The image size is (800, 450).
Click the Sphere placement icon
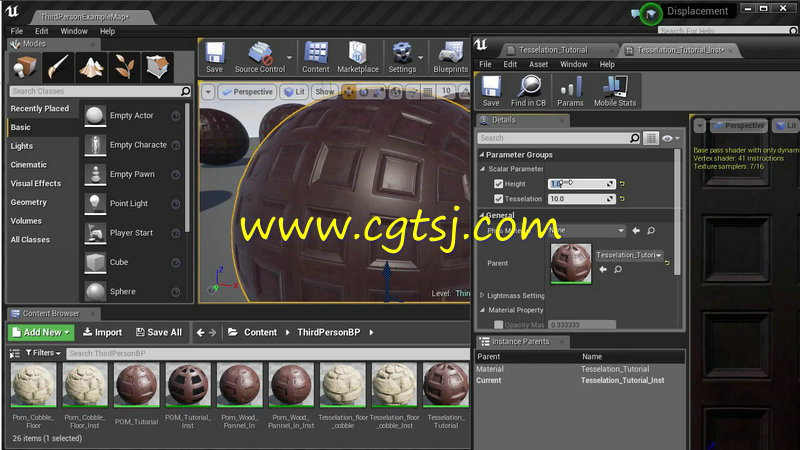pos(95,291)
